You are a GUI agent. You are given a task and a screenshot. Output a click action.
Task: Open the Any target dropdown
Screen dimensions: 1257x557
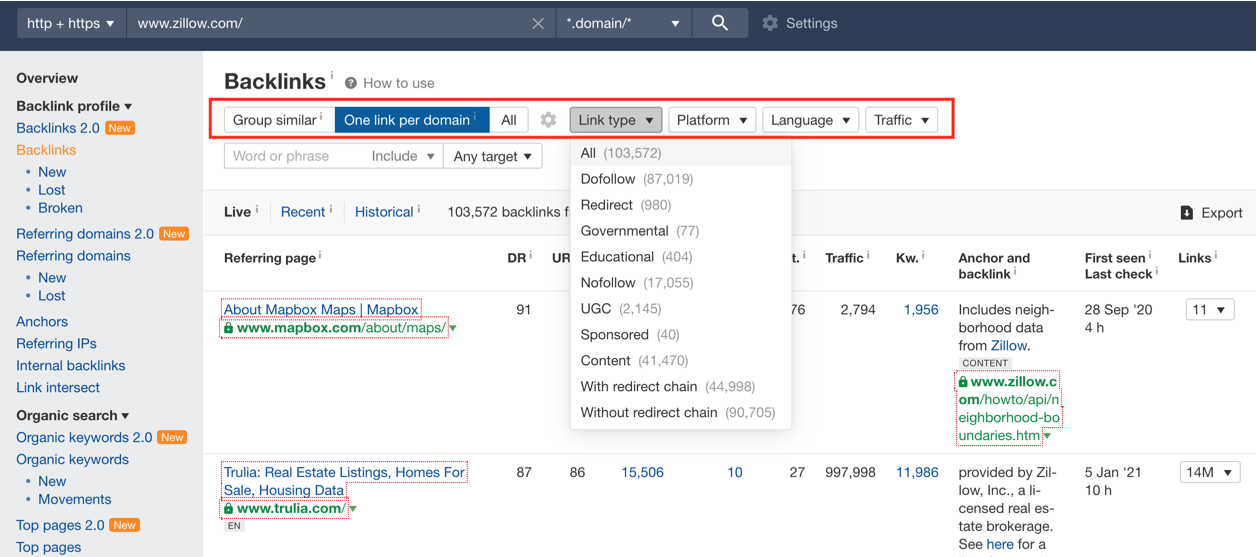pos(494,156)
